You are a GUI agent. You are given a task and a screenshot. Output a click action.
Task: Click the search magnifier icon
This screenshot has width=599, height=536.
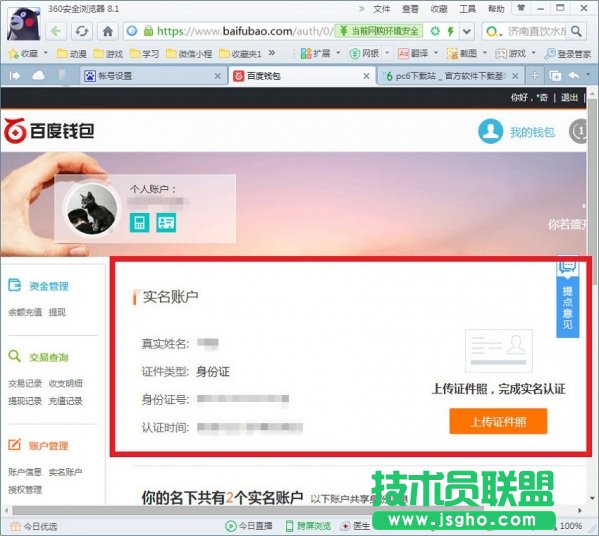(x=576, y=31)
